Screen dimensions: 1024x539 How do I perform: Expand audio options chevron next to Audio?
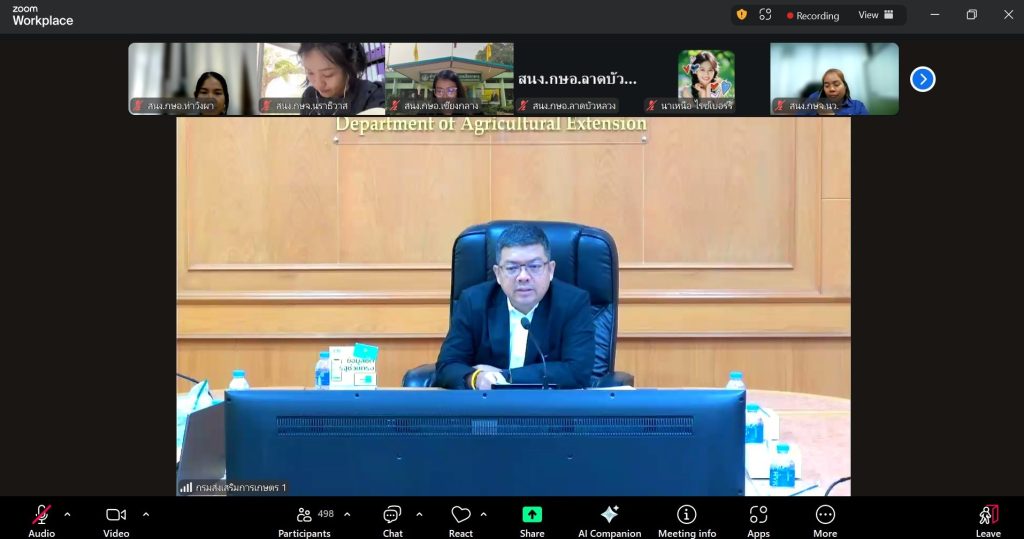pyautogui.click(x=67, y=515)
